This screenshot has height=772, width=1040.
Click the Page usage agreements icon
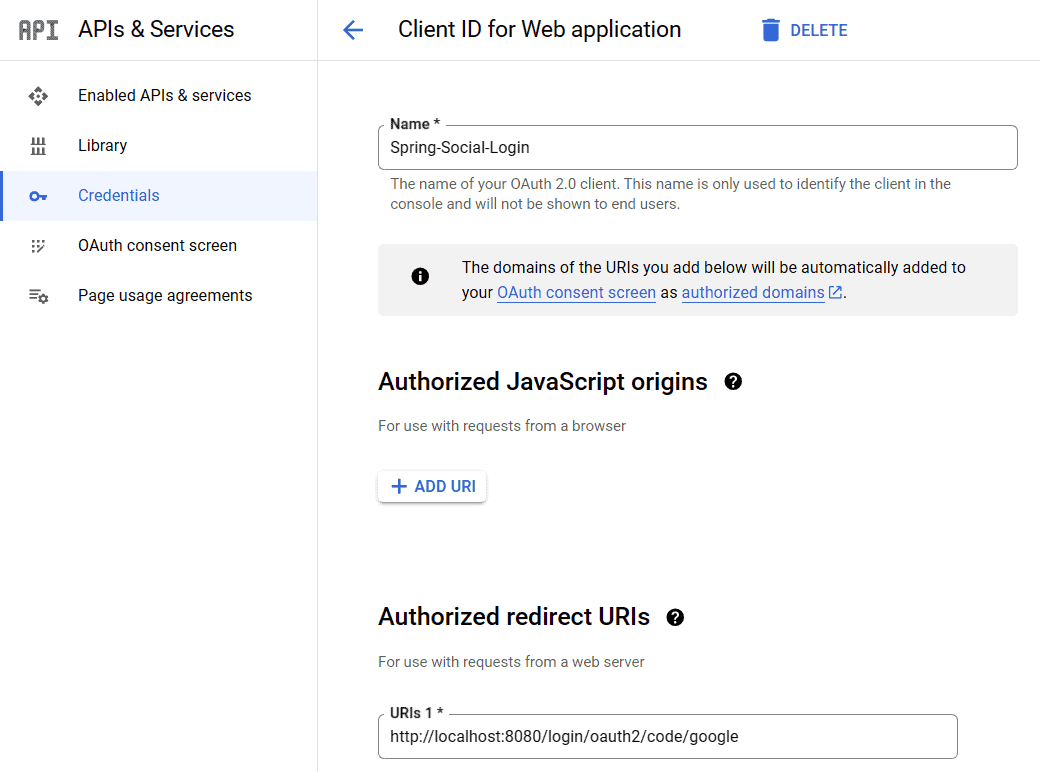tap(38, 296)
